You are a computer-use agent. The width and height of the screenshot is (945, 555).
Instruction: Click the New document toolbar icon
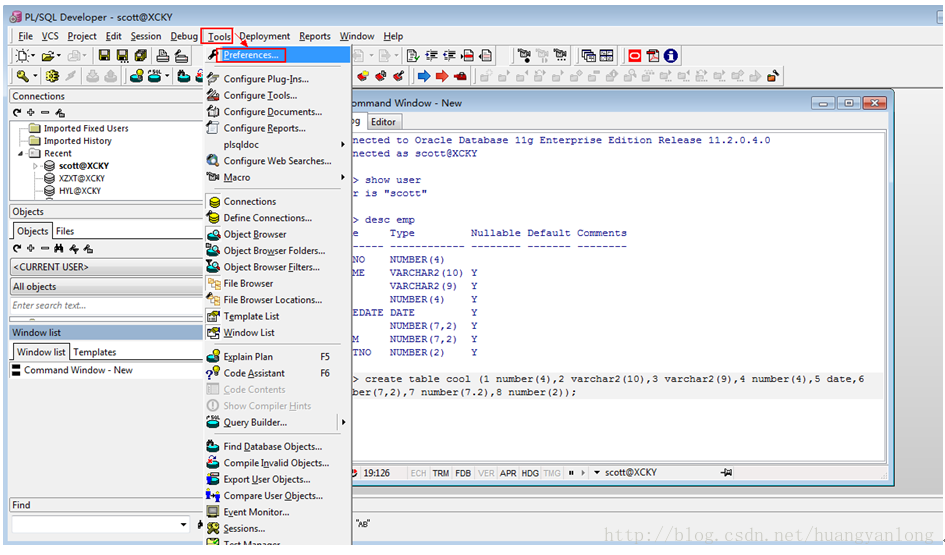click(22, 56)
